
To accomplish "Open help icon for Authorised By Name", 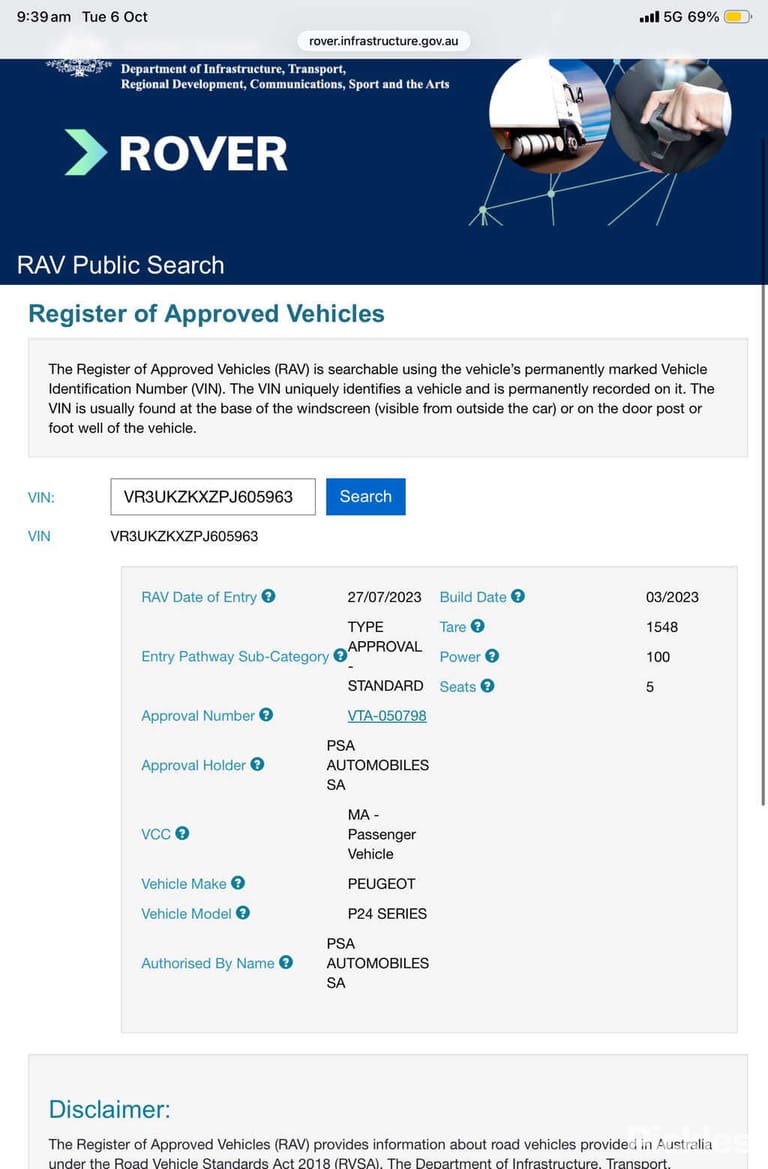I will point(286,962).
